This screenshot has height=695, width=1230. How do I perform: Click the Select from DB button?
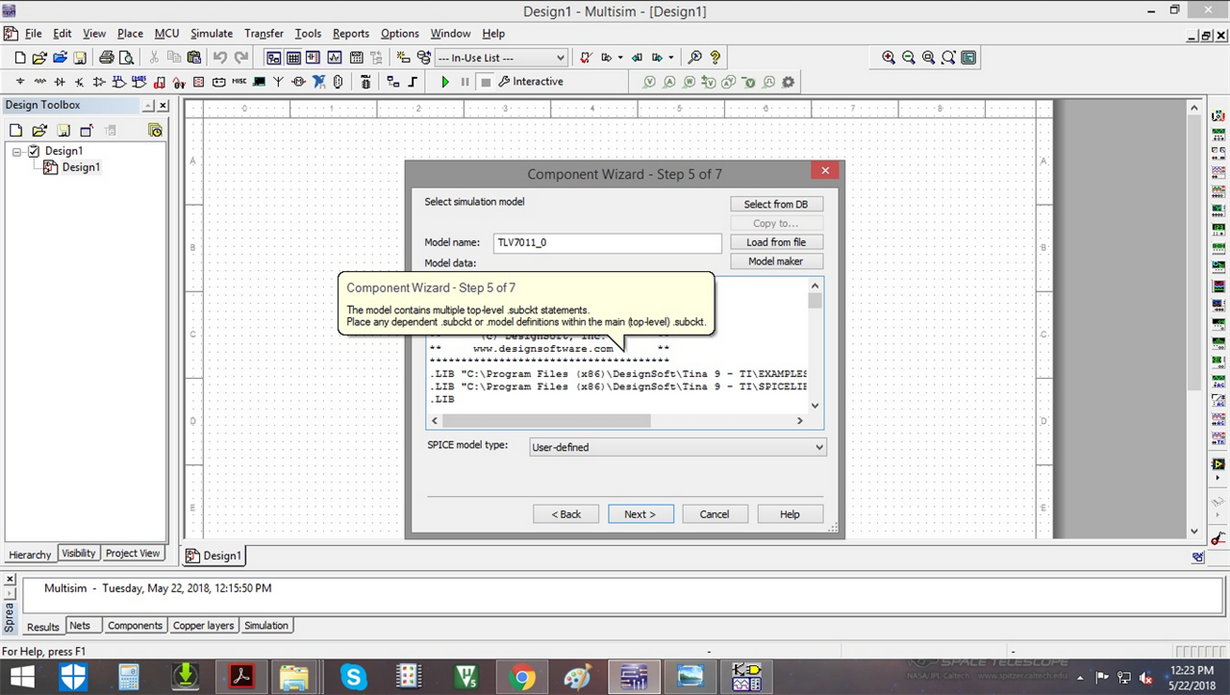(x=776, y=204)
